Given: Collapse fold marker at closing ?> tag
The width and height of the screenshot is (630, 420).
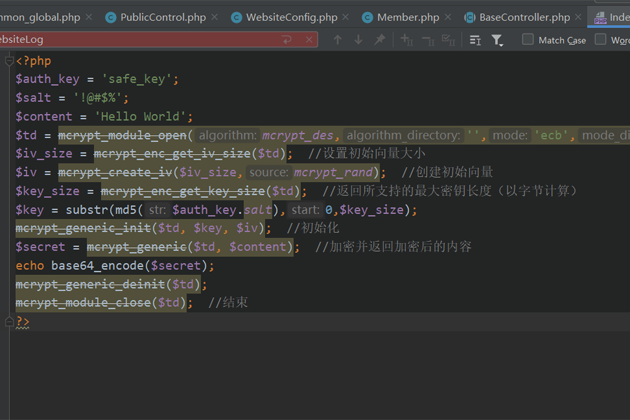Looking at the screenshot, I should point(9,321).
